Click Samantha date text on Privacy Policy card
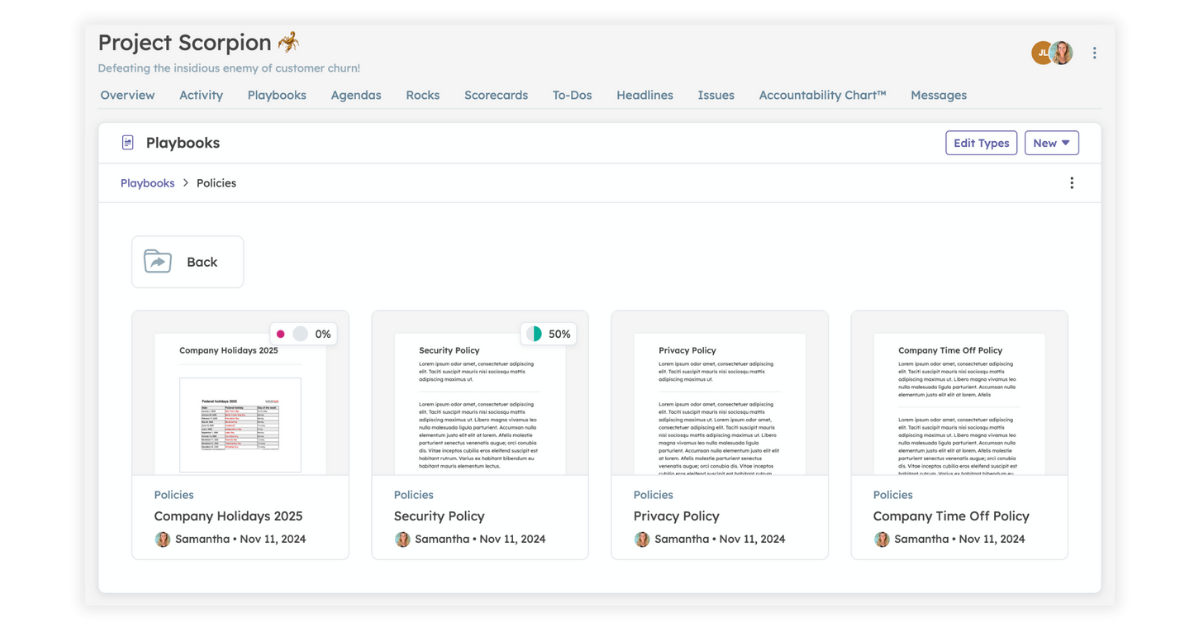This screenshot has height=630, width=1200. (x=720, y=539)
